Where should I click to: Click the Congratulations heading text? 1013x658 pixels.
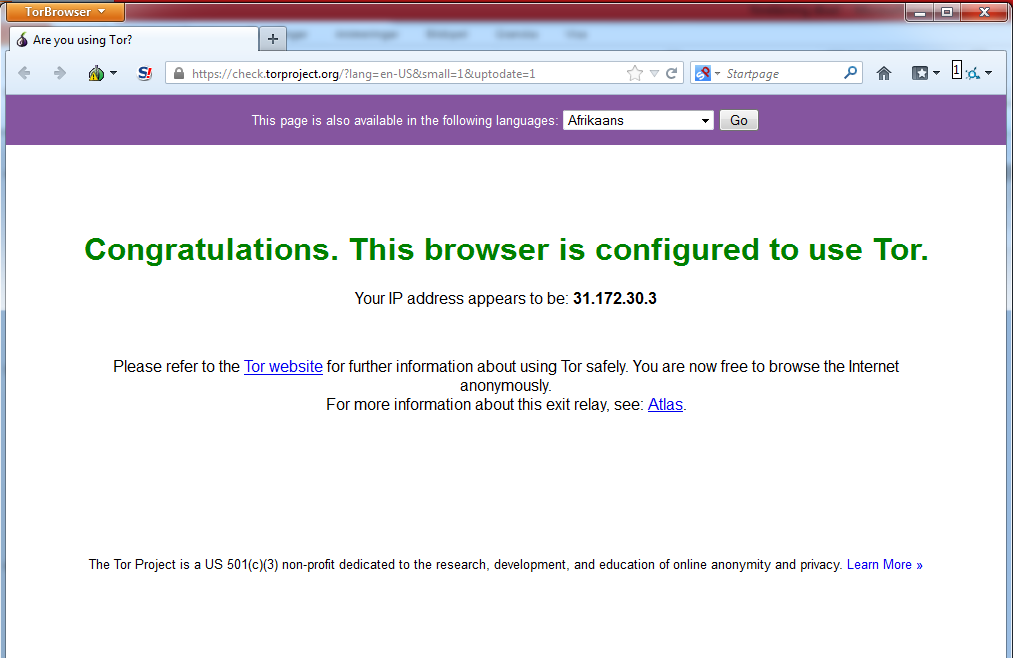pos(506,249)
